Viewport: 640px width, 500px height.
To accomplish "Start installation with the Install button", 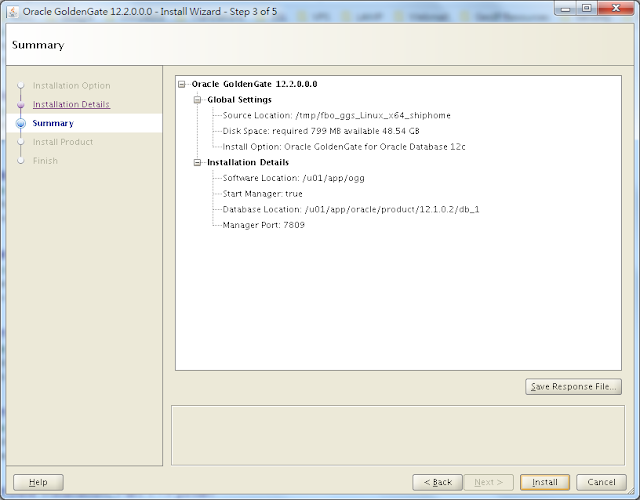I will coord(544,482).
